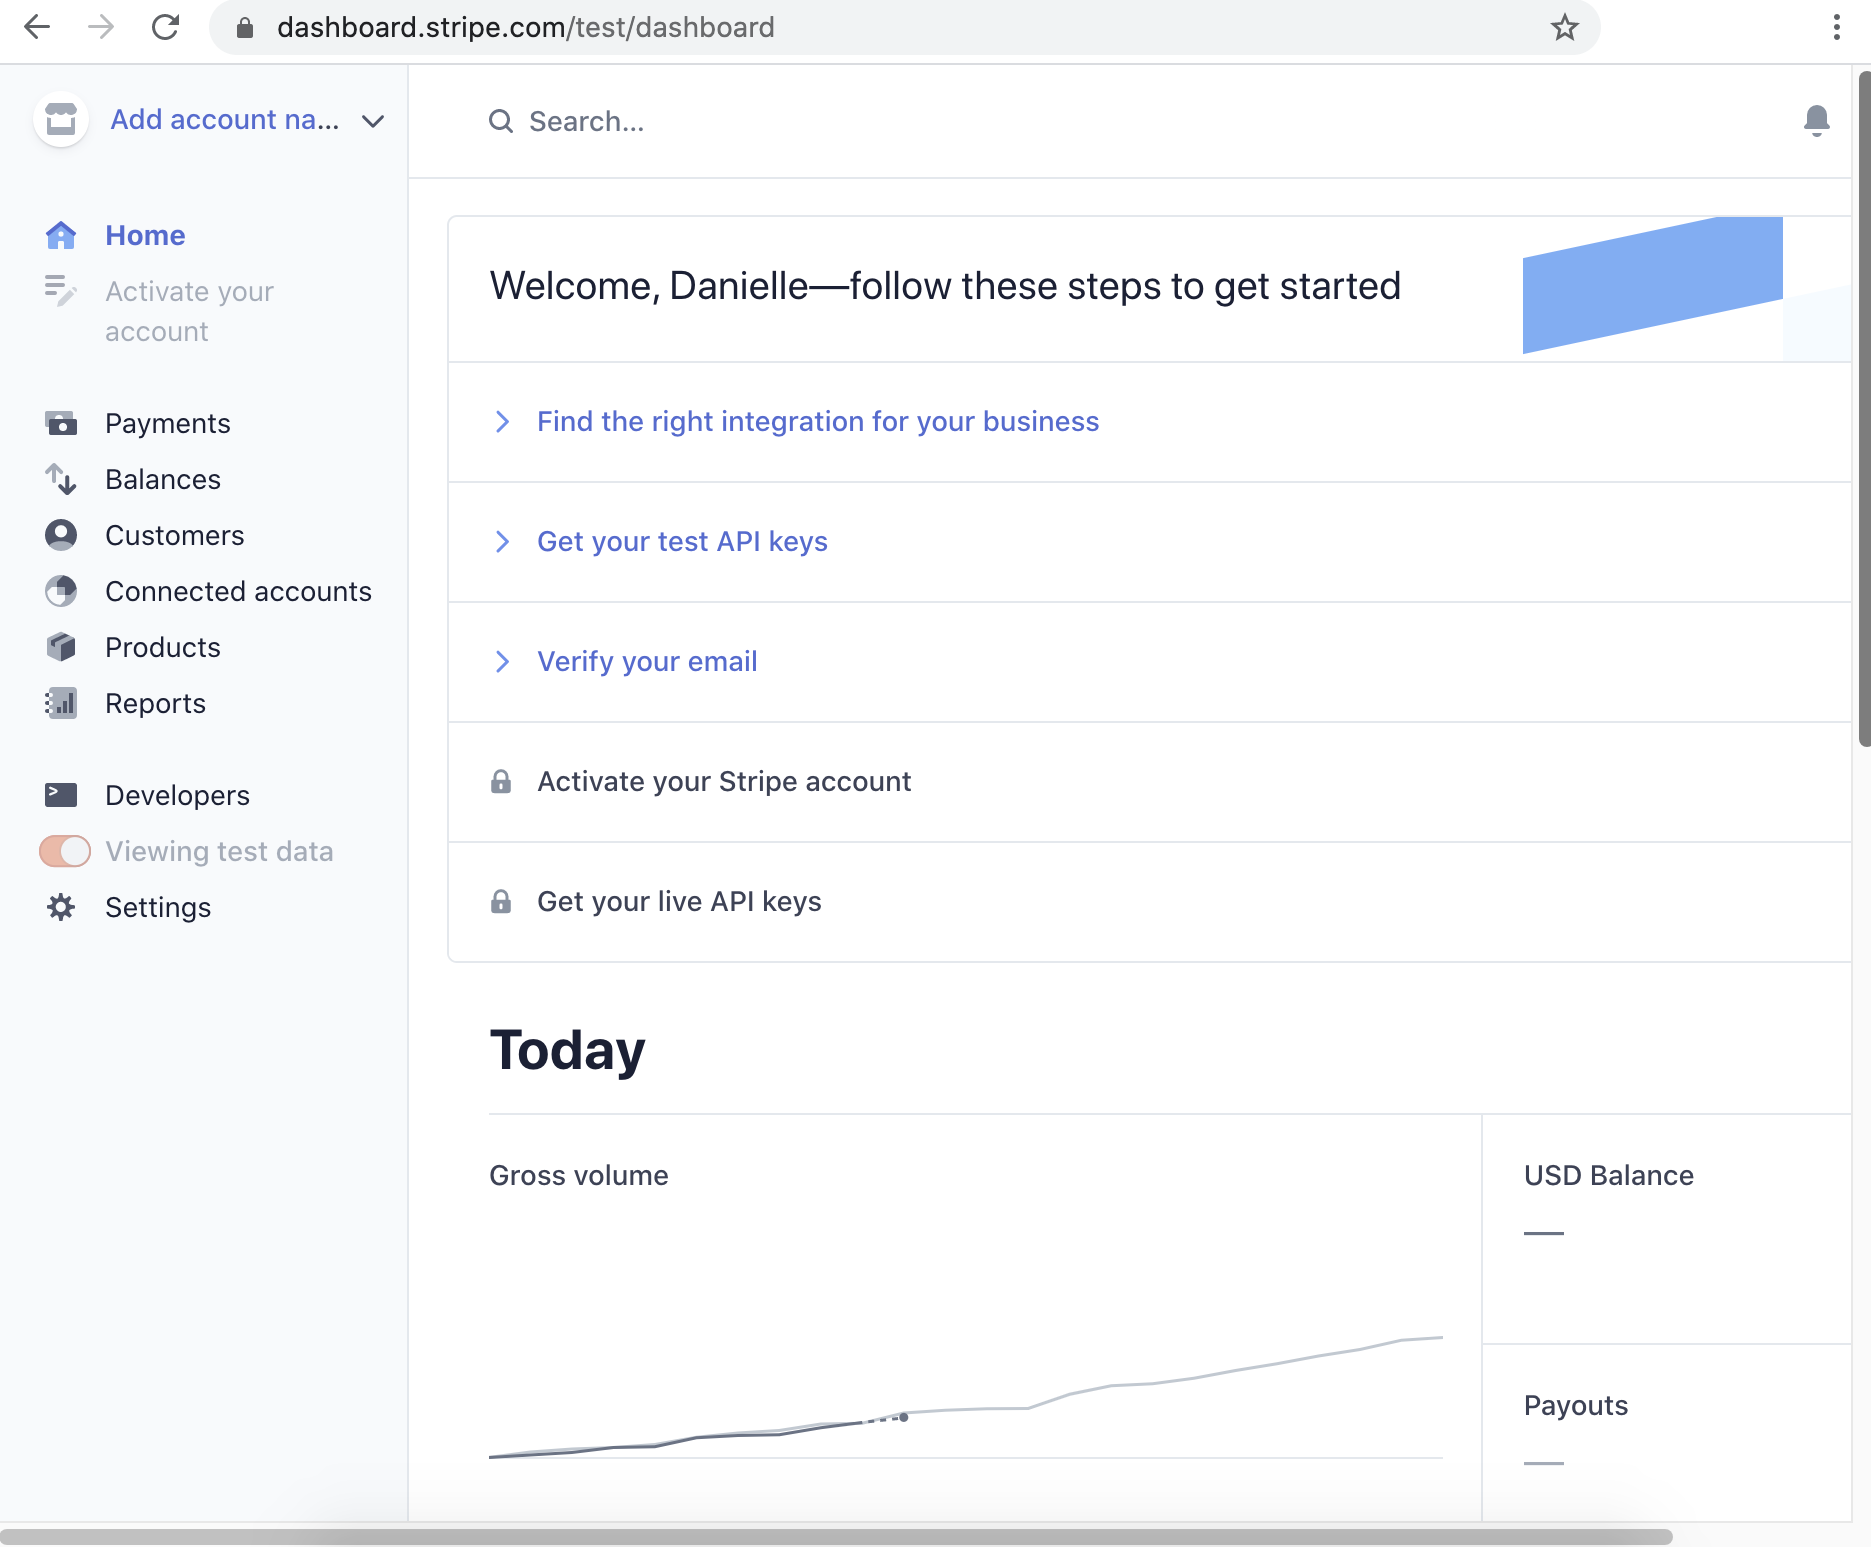The width and height of the screenshot is (1871, 1547).
Task: Click the Balances arrows icon
Action: click(61, 480)
